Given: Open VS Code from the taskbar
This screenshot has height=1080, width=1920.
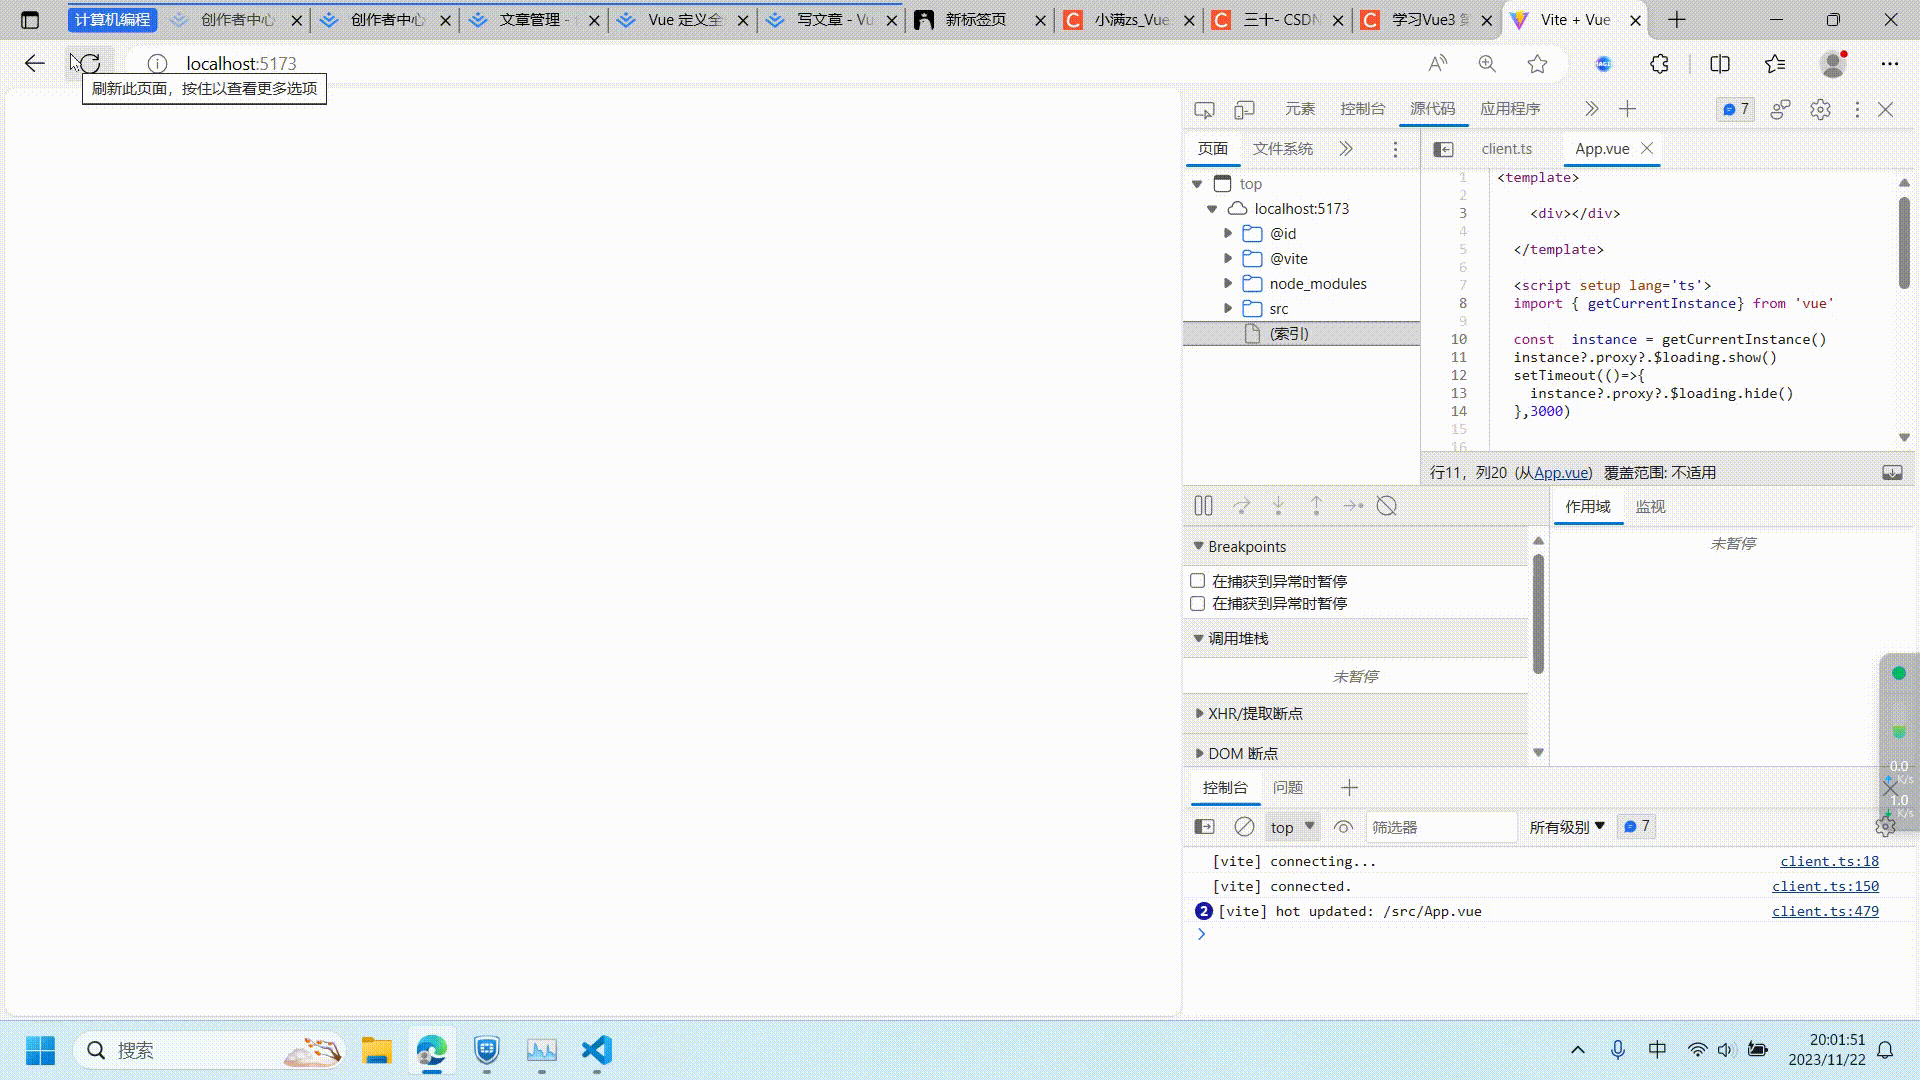Looking at the screenshot, I should [x=596, y=1051].
